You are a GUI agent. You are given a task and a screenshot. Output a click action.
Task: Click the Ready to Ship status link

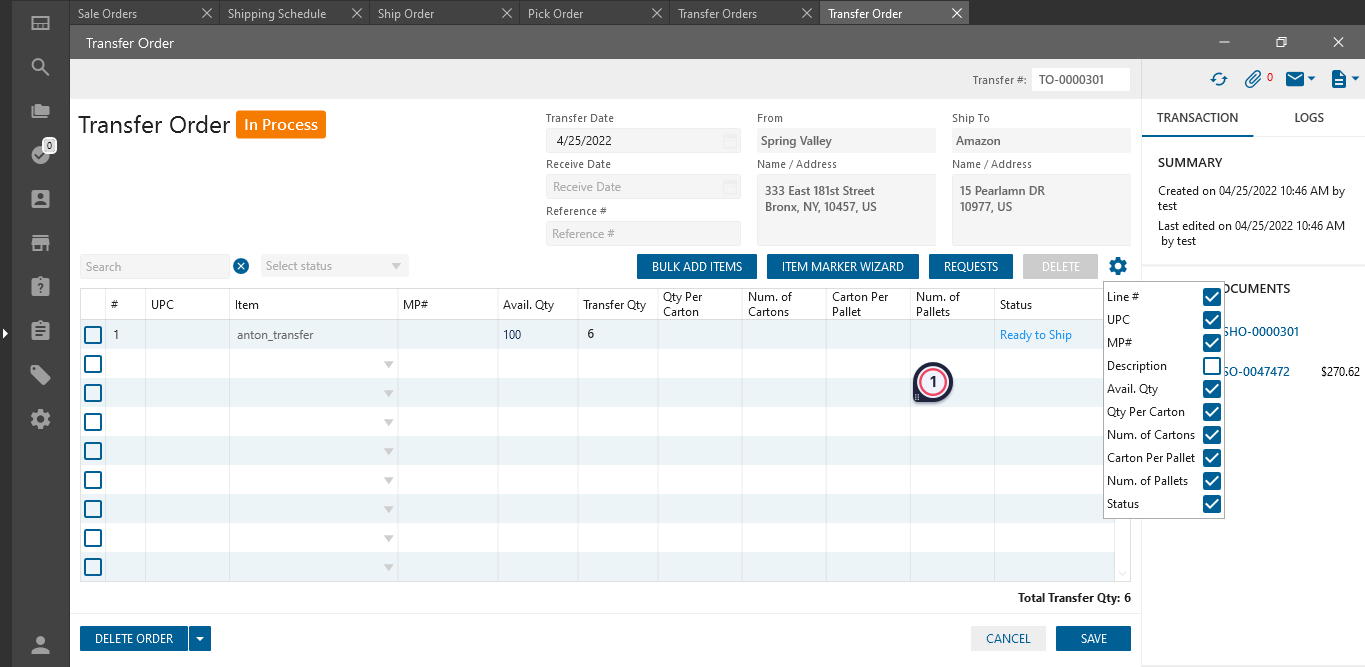coord(1035,335)
